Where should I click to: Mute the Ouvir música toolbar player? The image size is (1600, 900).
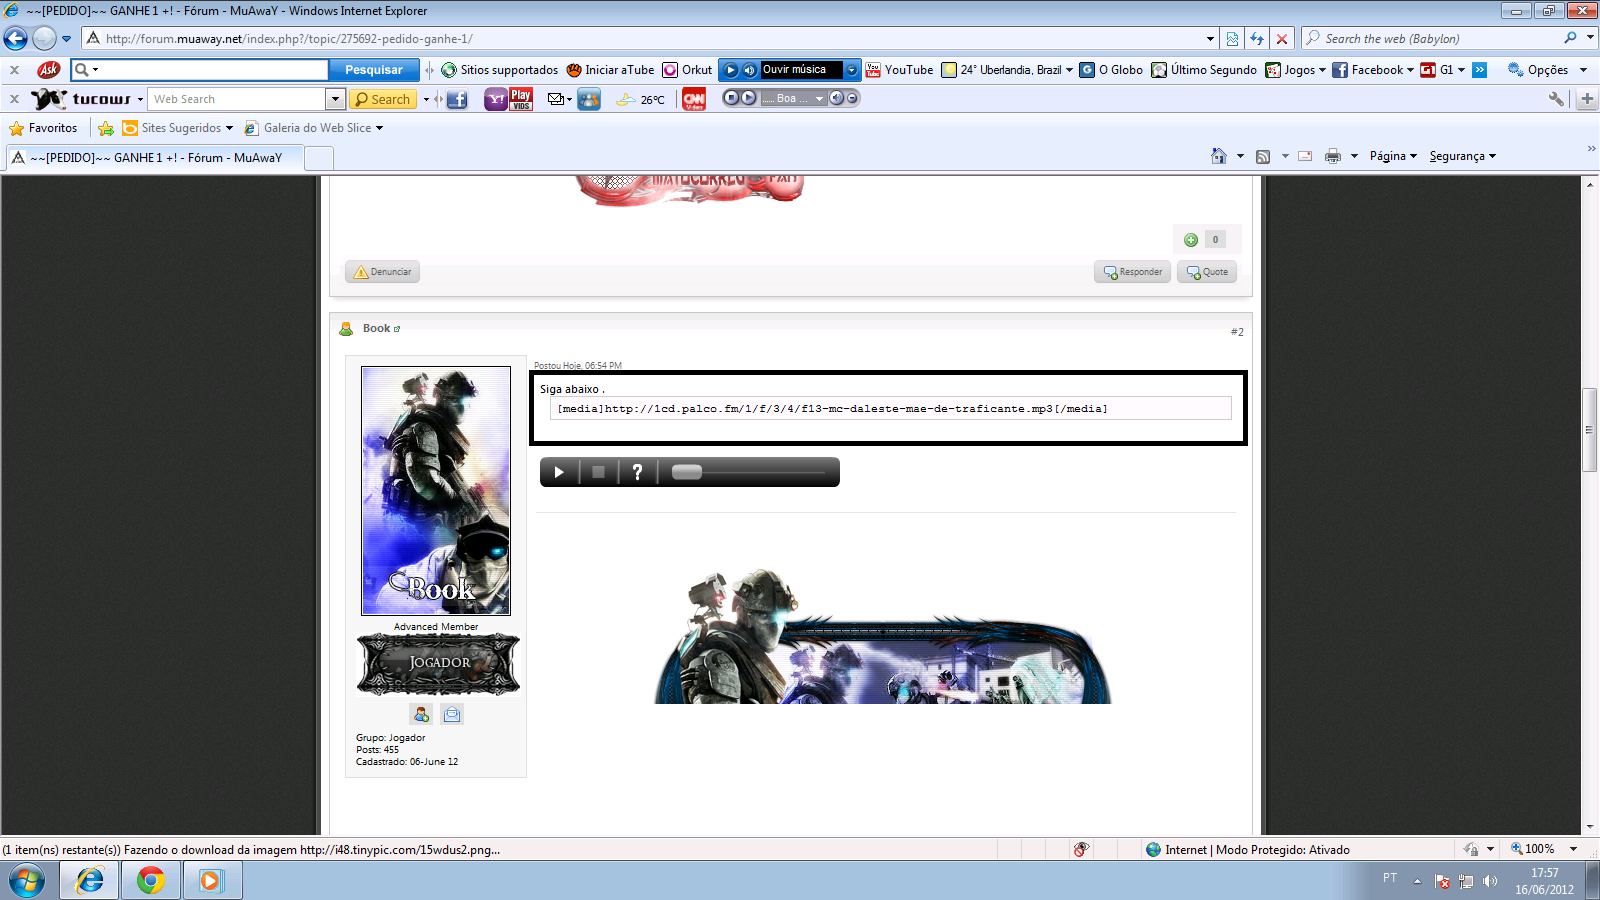point(749,70)
